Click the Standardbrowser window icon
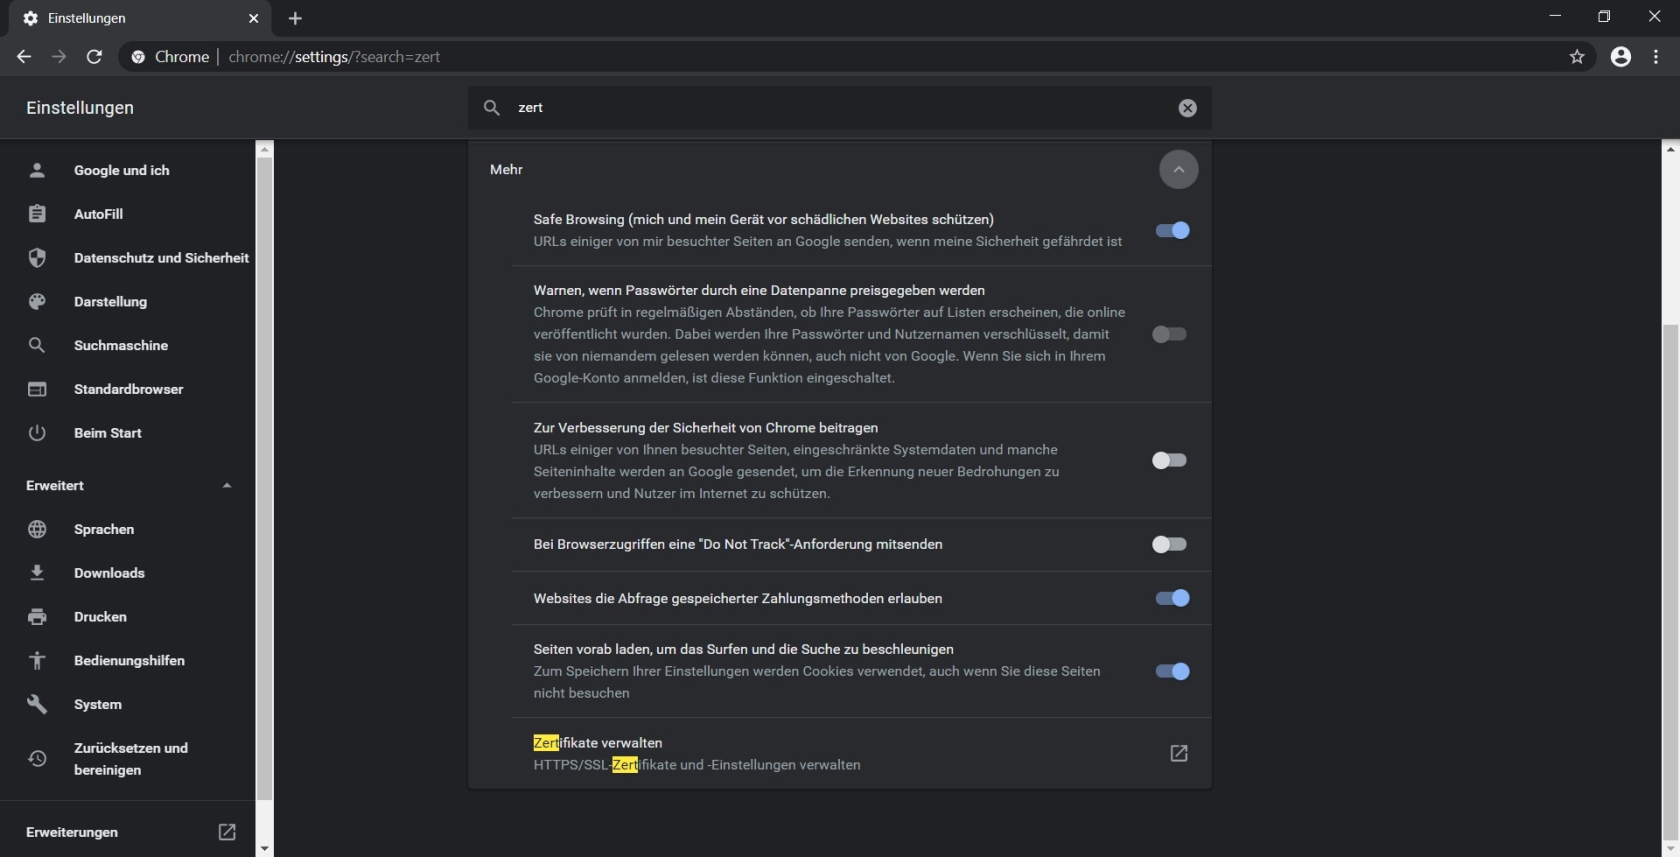1680x857 pixels. click(37, 389)
